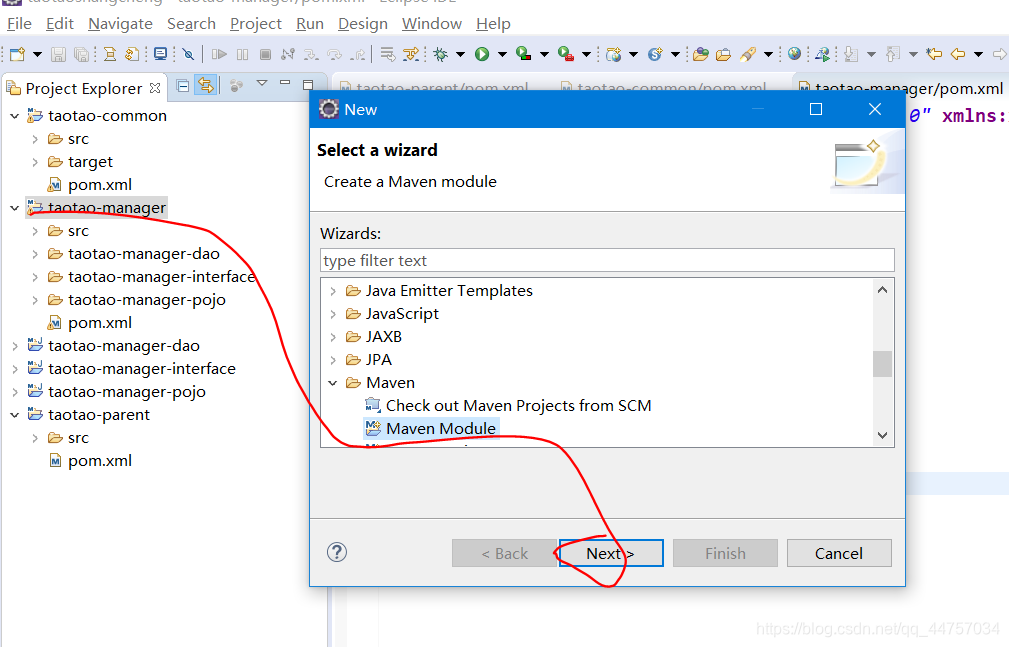Open the Run dropdown arrow
The width and height of the screenshot is (1009, 647).
click(502, 54)
